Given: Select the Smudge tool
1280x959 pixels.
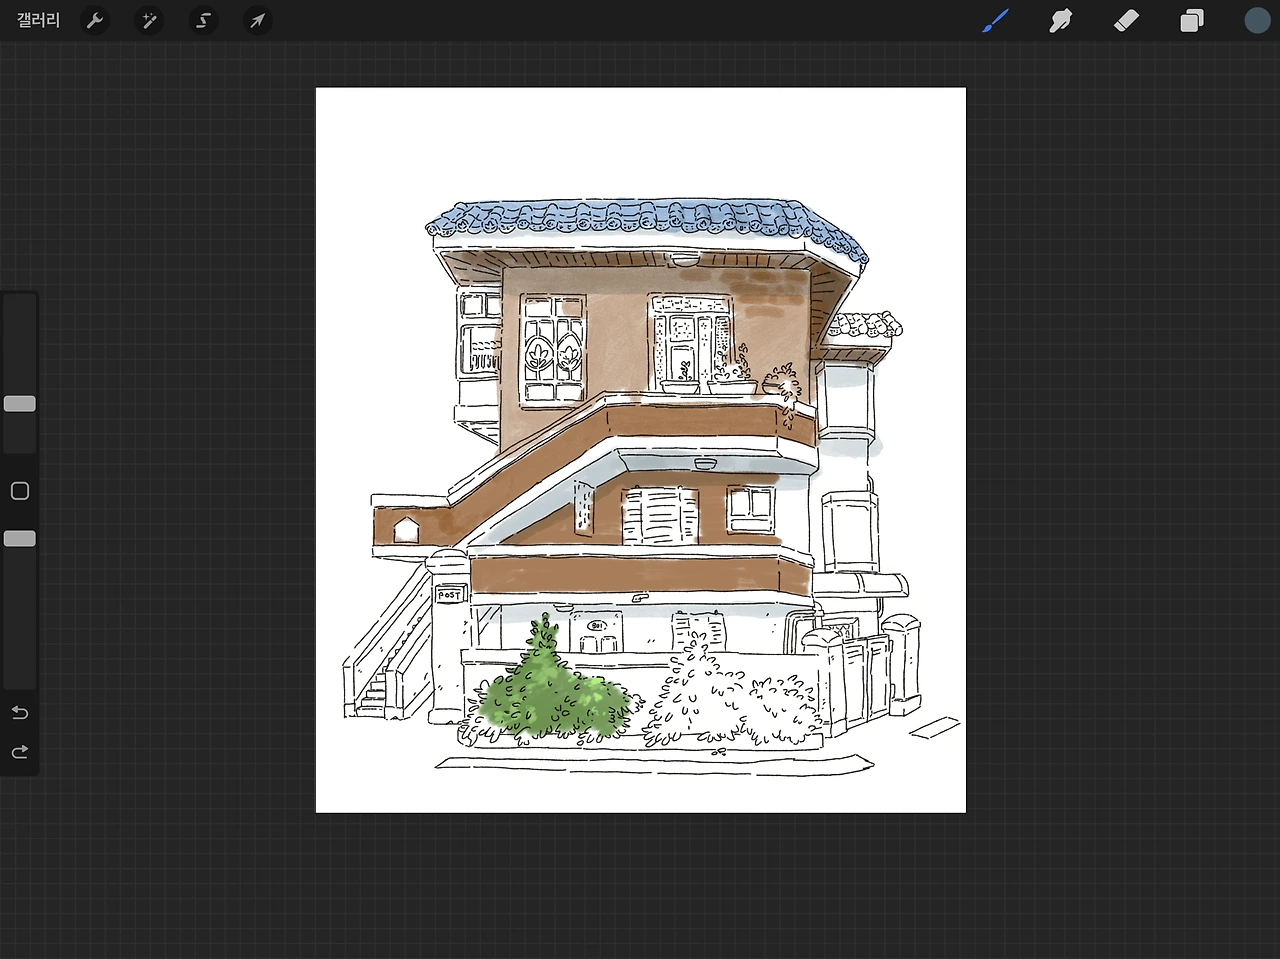Looking at the screenshot, I should 1061,20.
